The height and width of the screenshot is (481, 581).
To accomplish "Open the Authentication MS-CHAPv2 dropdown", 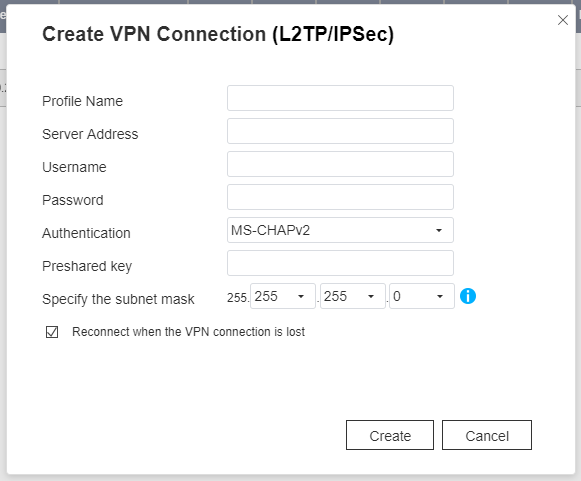I will click(x=340, y=230).
